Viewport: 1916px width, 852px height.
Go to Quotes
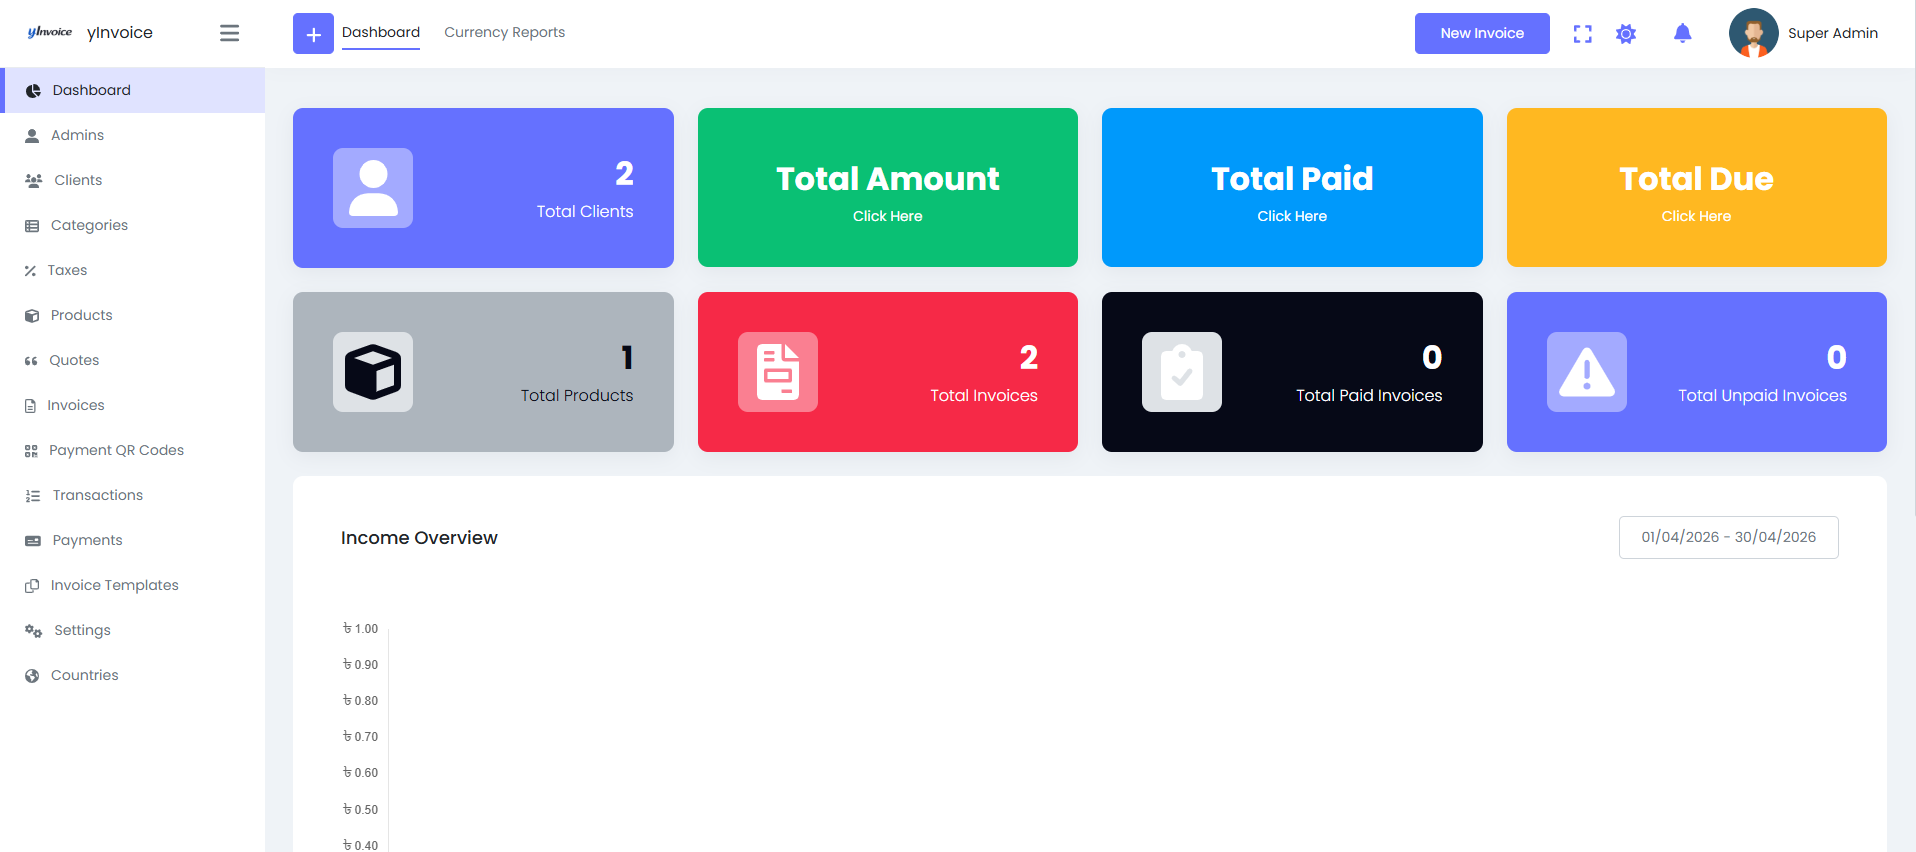(132, 360)
